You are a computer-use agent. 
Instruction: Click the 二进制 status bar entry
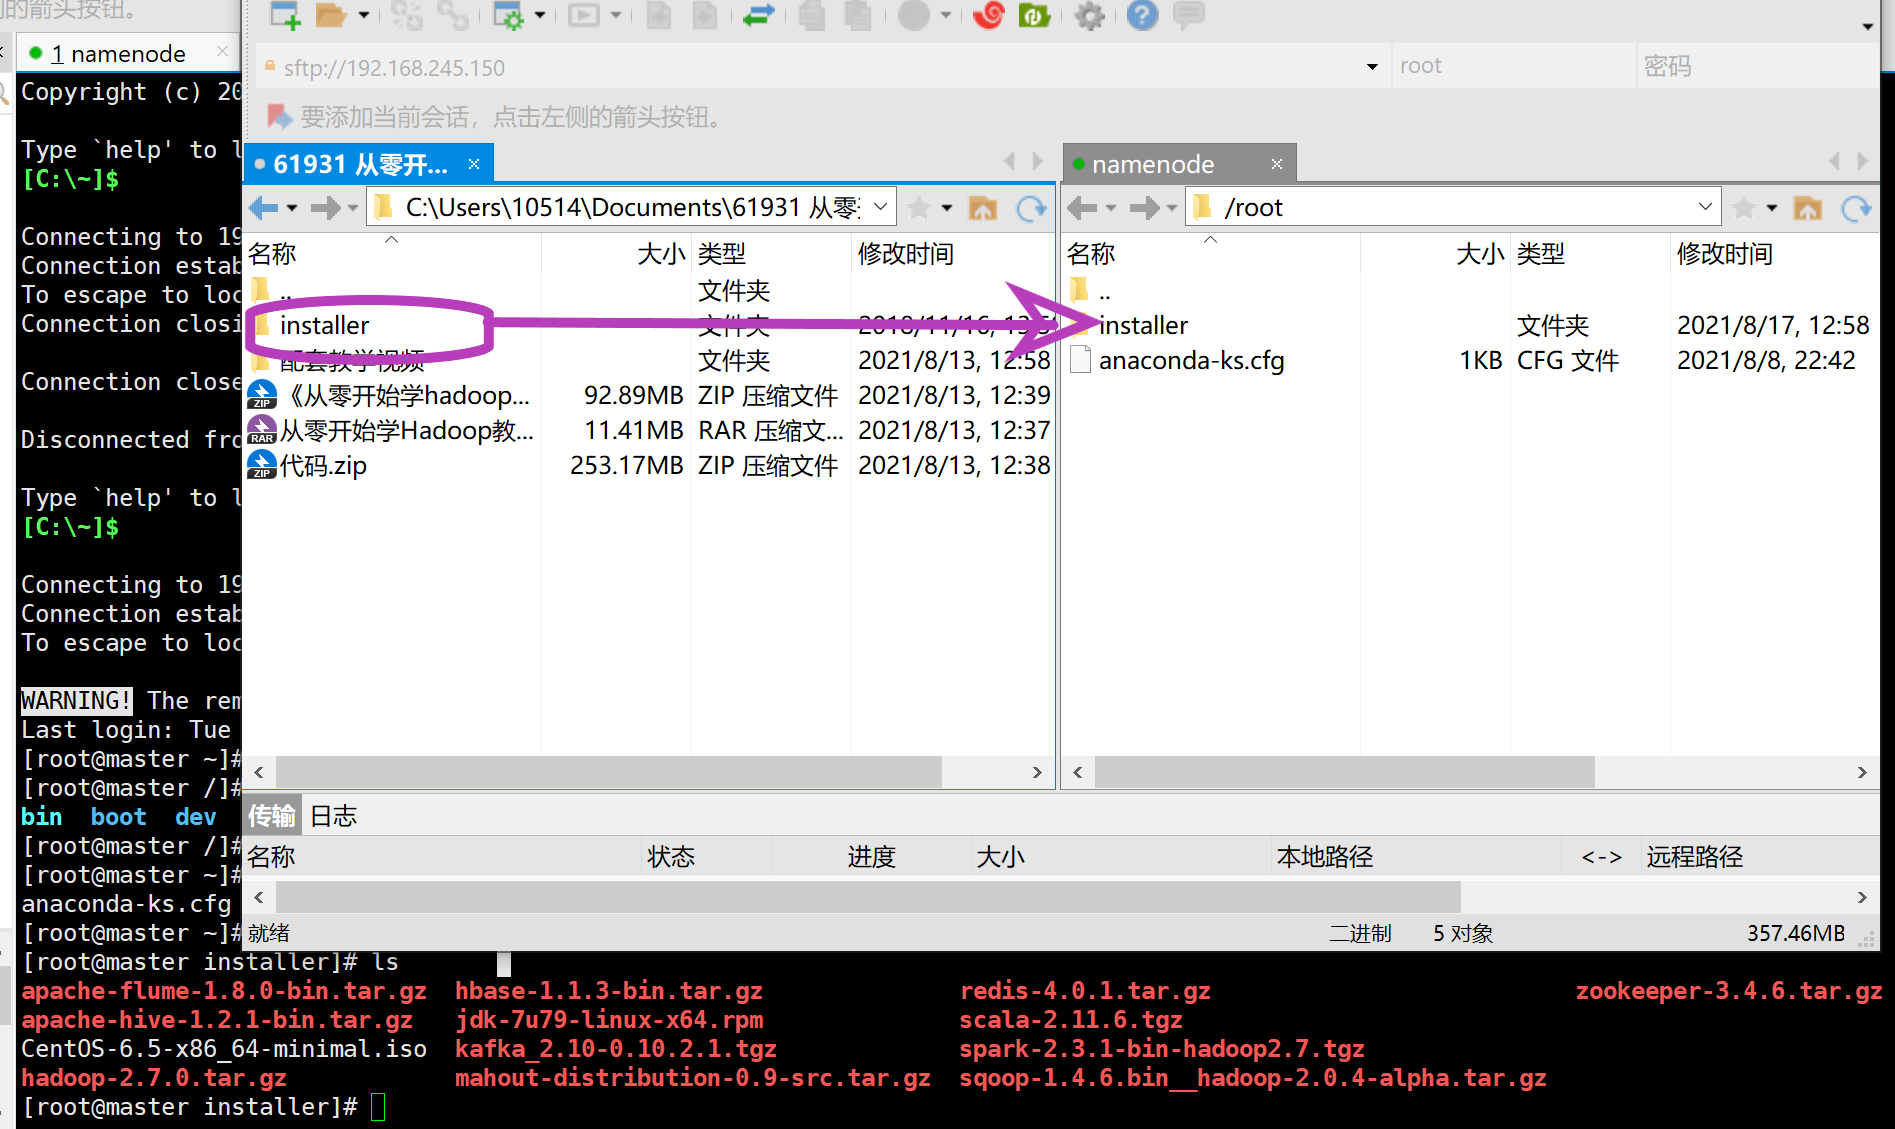[x=1360, y=933]
